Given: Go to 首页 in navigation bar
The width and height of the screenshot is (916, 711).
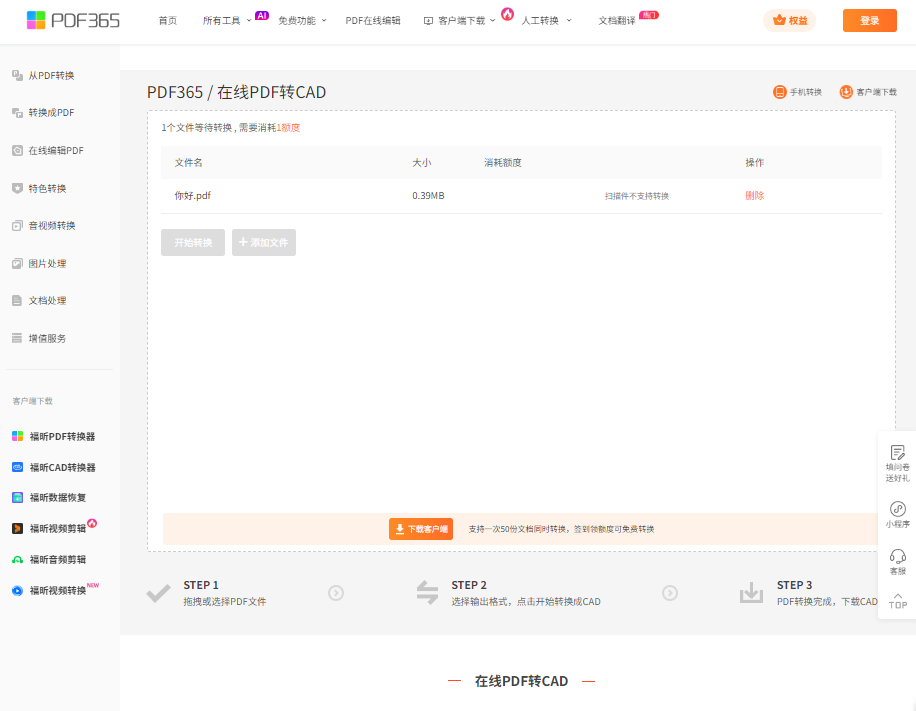Looking at the screenshot, I should coord(167,21).
